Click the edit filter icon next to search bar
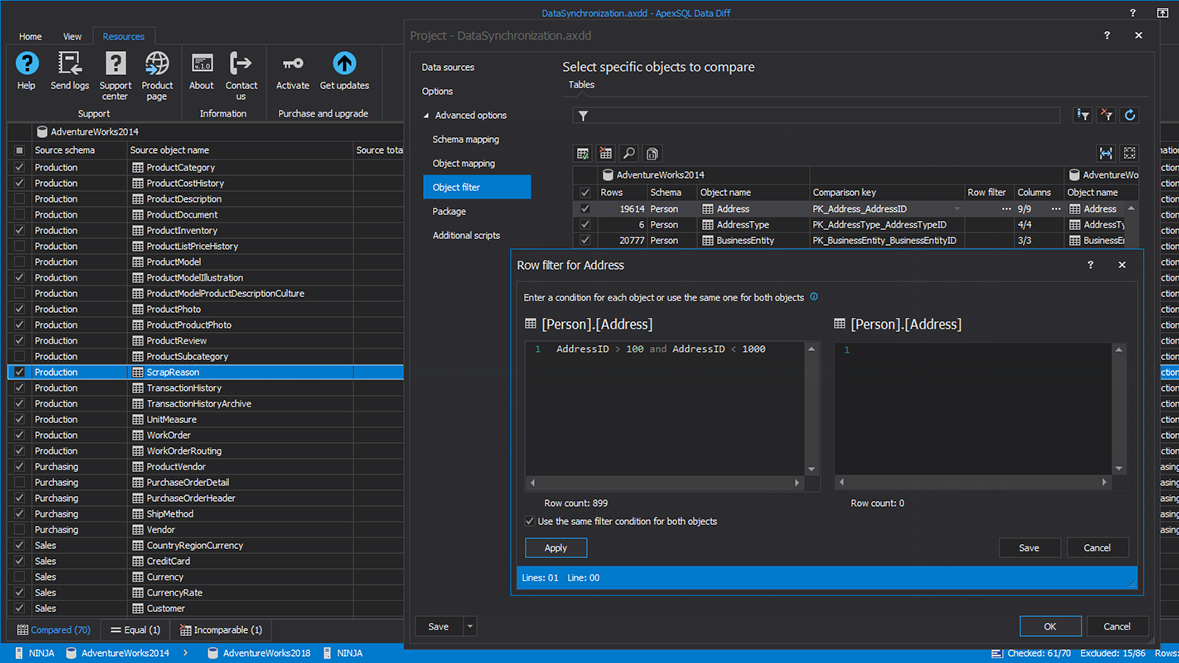This screenshot has width=1179, height=663. click(1083, 115)
